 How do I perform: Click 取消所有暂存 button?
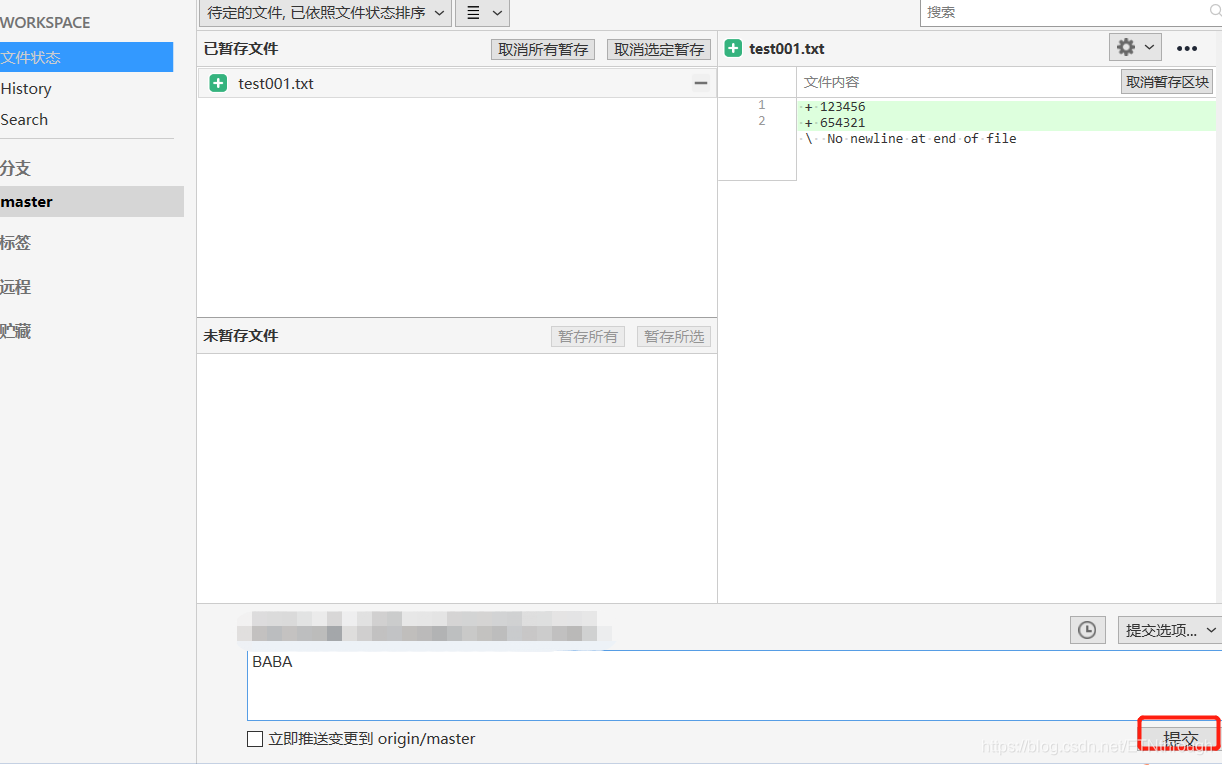pos(543,49)
